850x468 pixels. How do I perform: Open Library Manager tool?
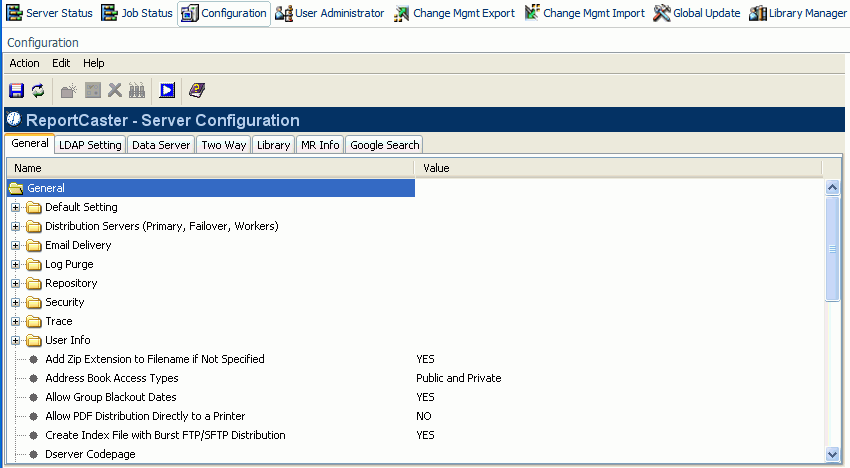798,13
